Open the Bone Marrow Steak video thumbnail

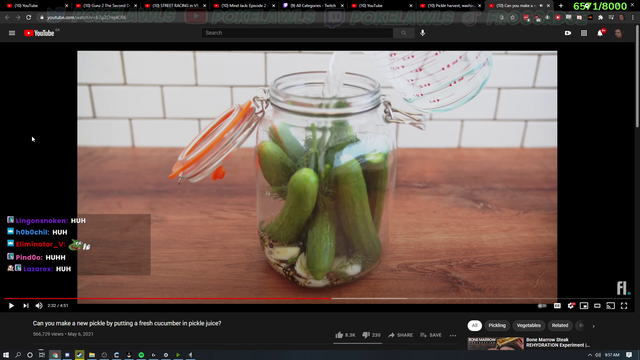(496, 343)
